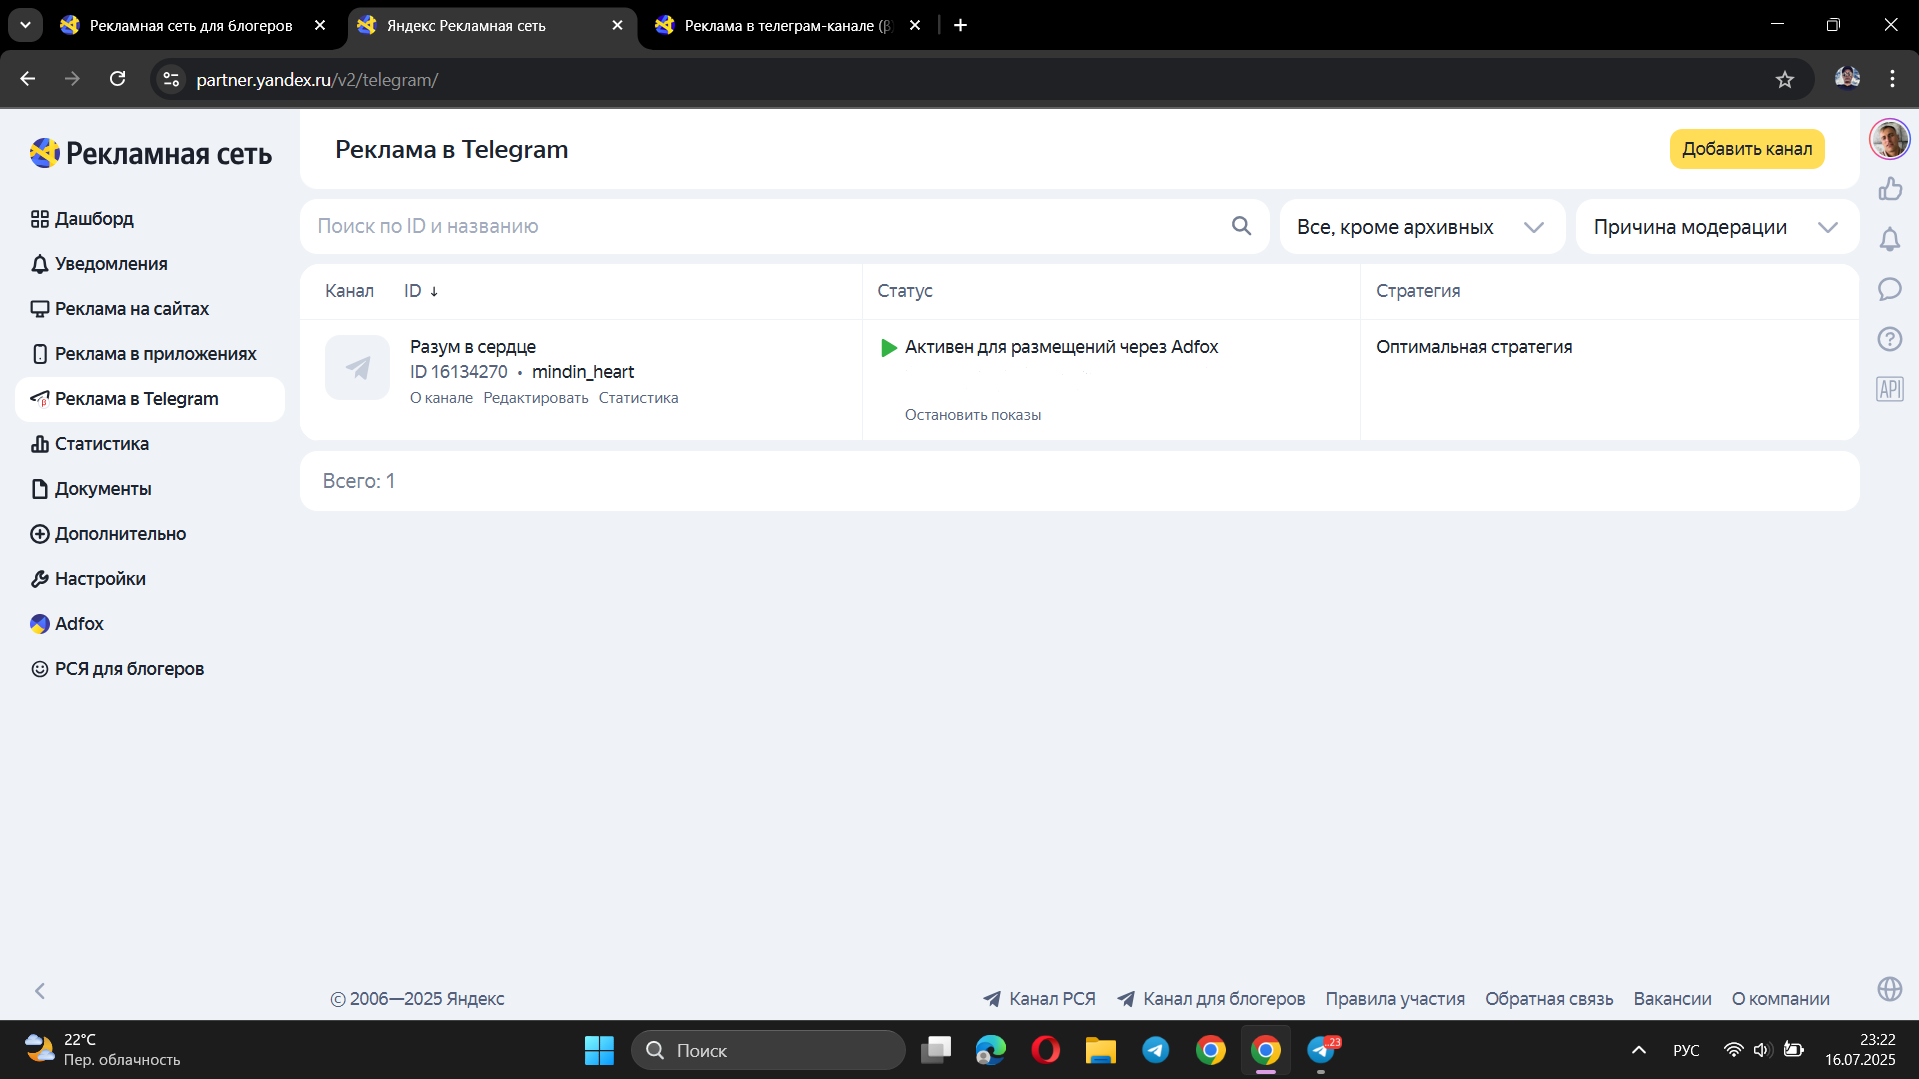The width and height of the screenshot is (1919, 1079).
Task: Click the green active status play icon
Action: pyautogui.click(x=888, y=347)
